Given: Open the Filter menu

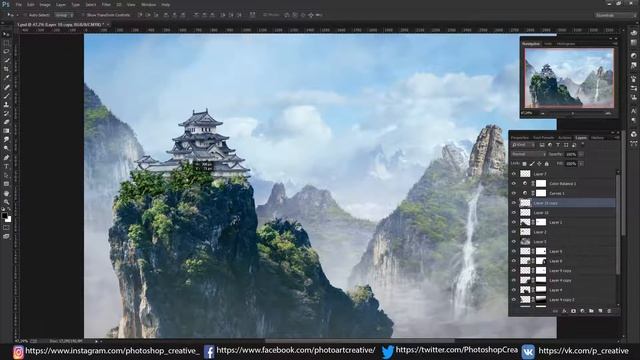Looking at the screenshot, I should tap(106, 4).
